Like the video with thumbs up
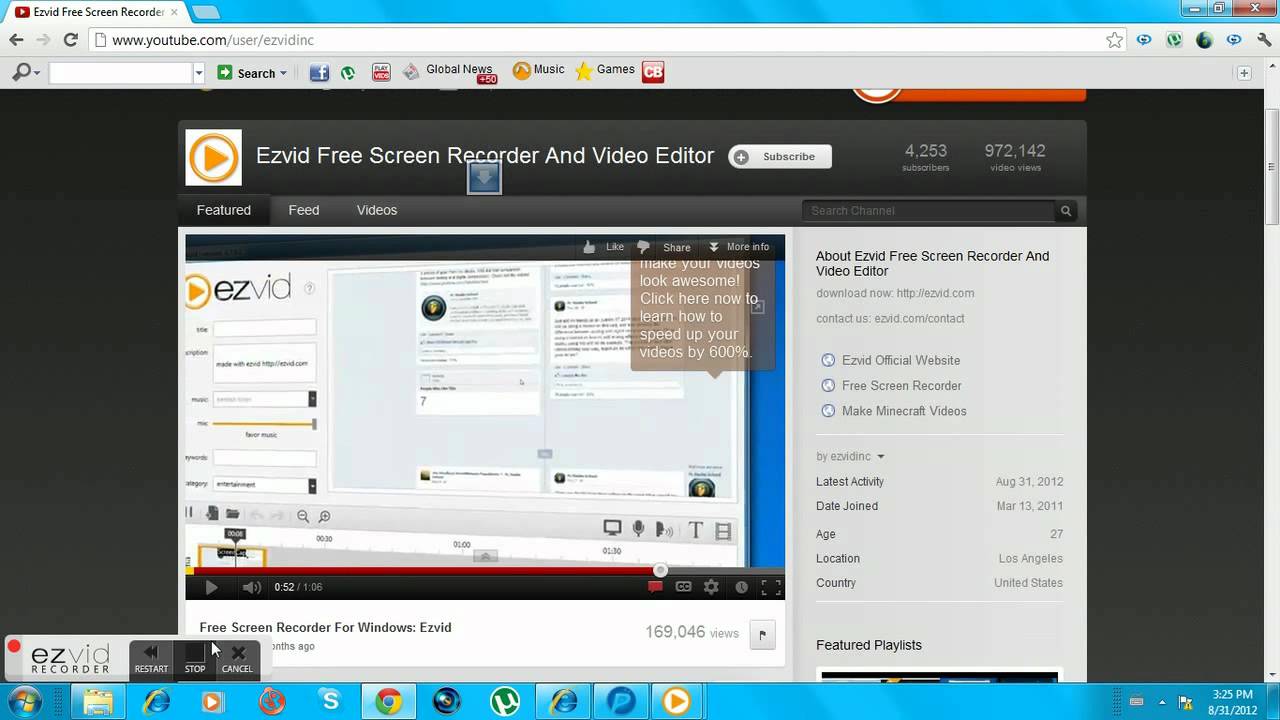This screenshot has height=720, width=1280. [603, 247]
